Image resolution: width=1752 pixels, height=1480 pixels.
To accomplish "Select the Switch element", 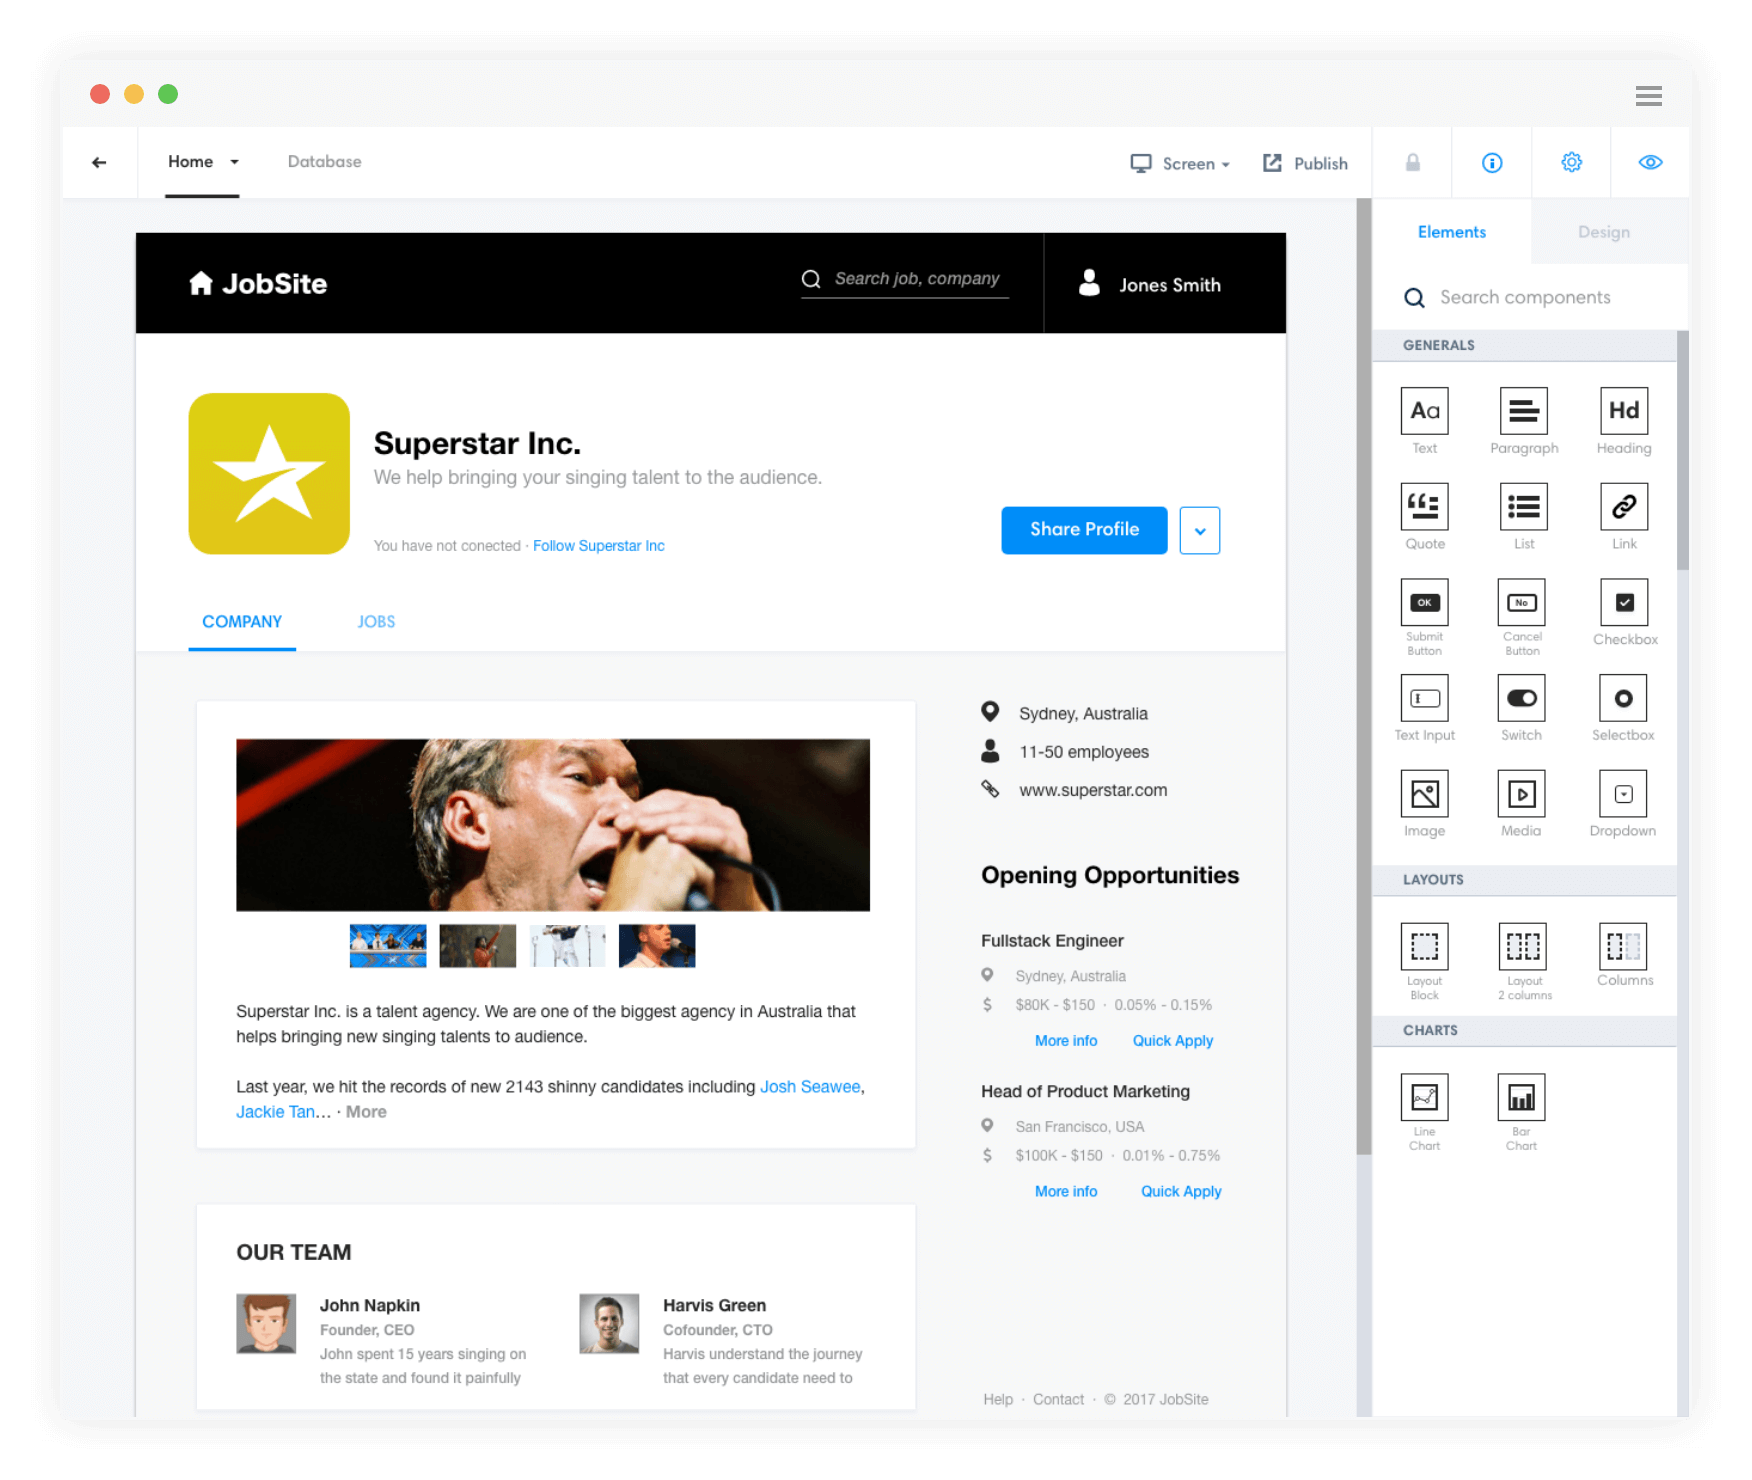I will pyautogui.click(x=1521, y=699).
